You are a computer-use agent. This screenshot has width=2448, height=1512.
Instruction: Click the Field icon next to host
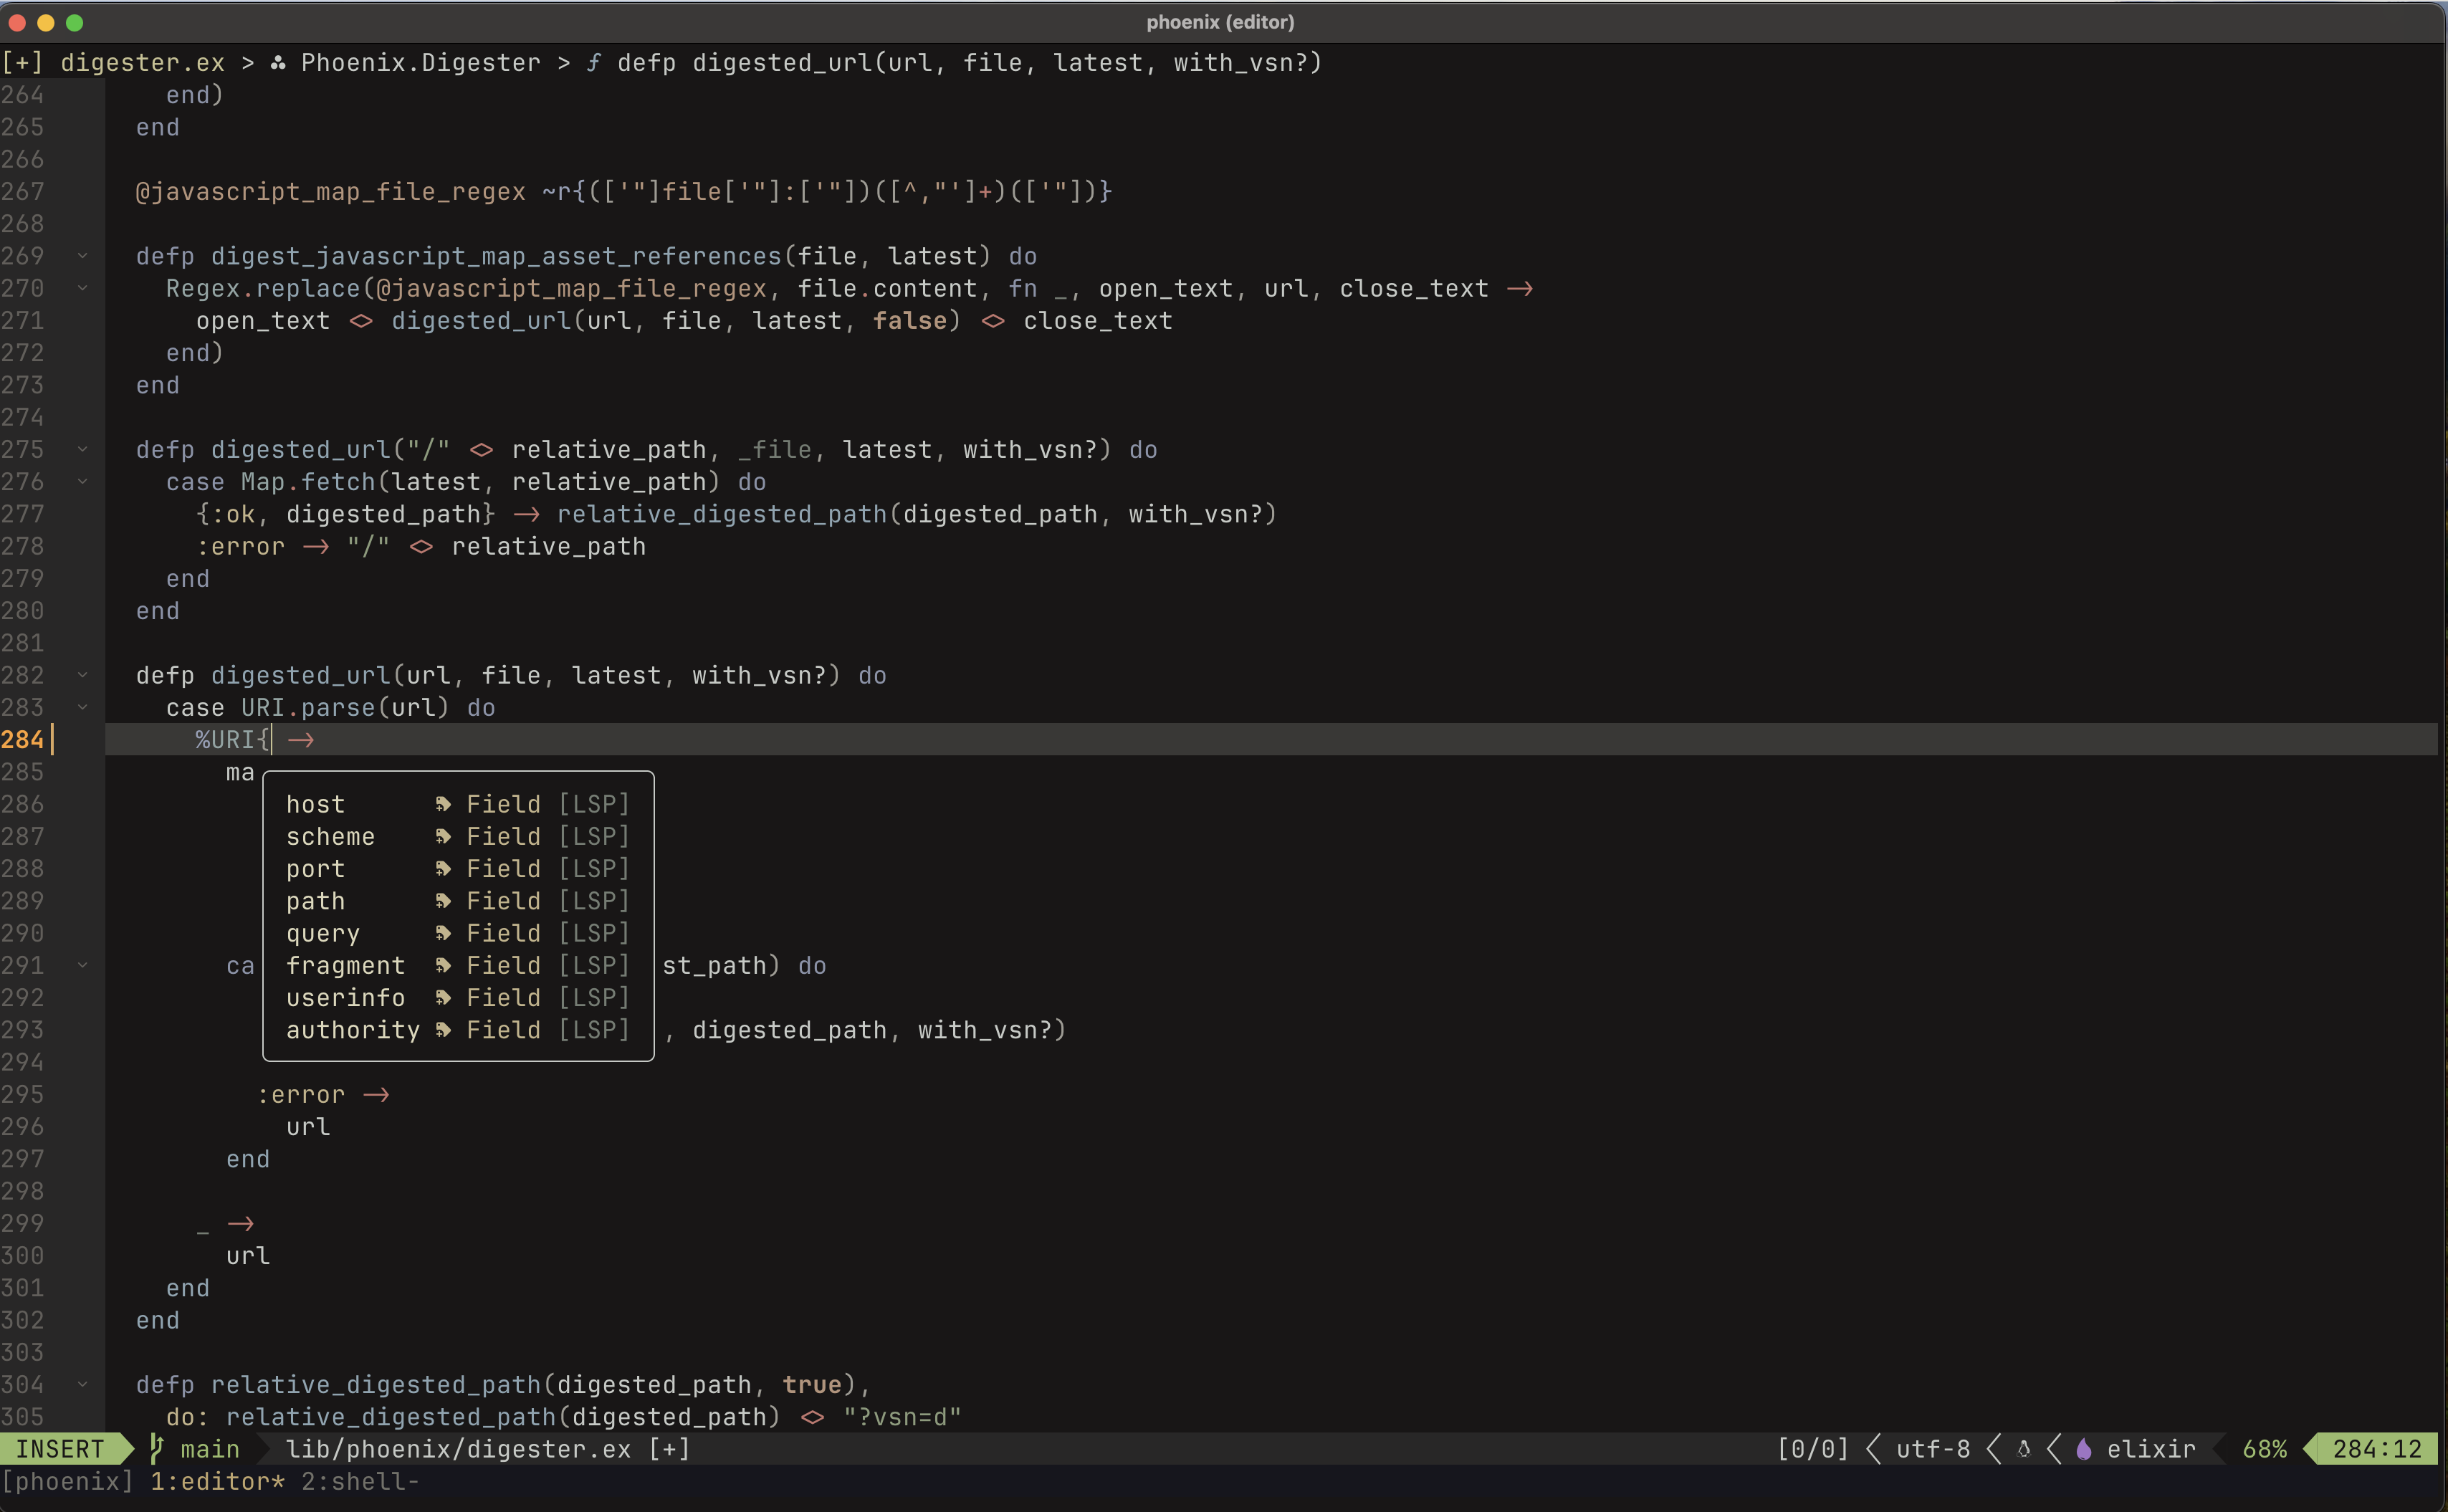point(443,804)
